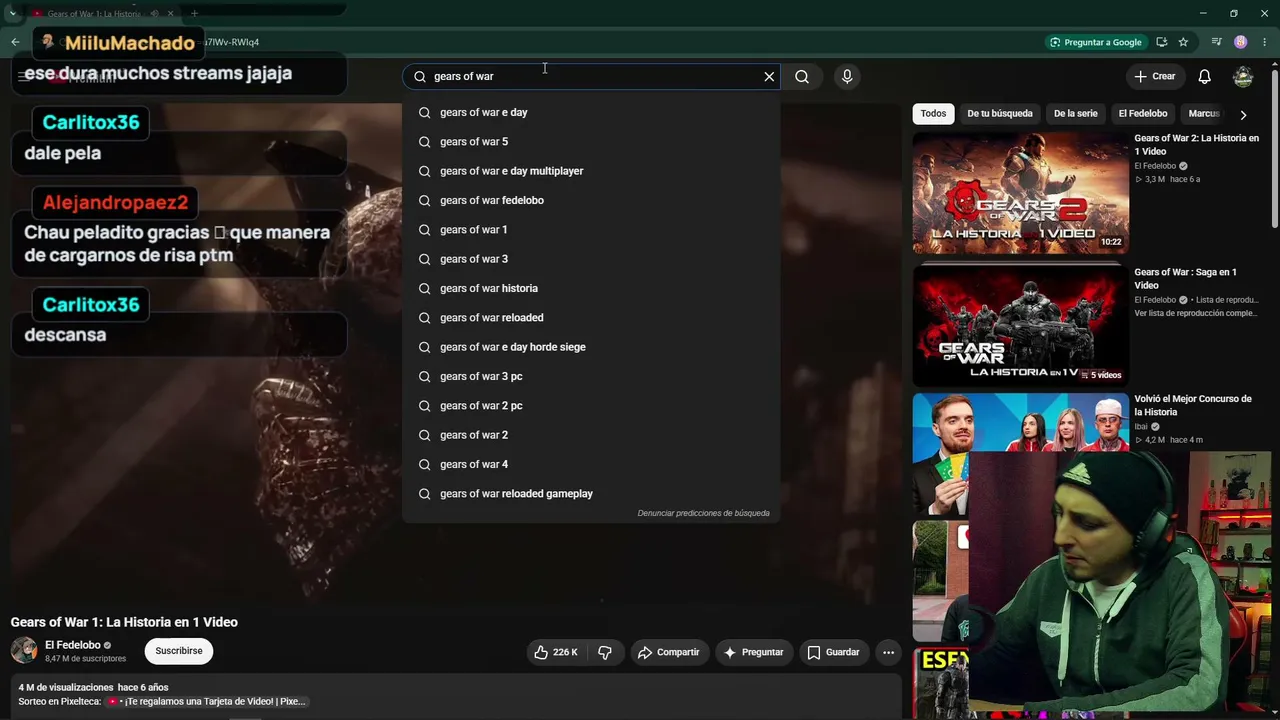Open title 'Gears of War 2: La Historia en 1 Video'
Viewport: 1280px width, 720px height.
pos(1196,145)
